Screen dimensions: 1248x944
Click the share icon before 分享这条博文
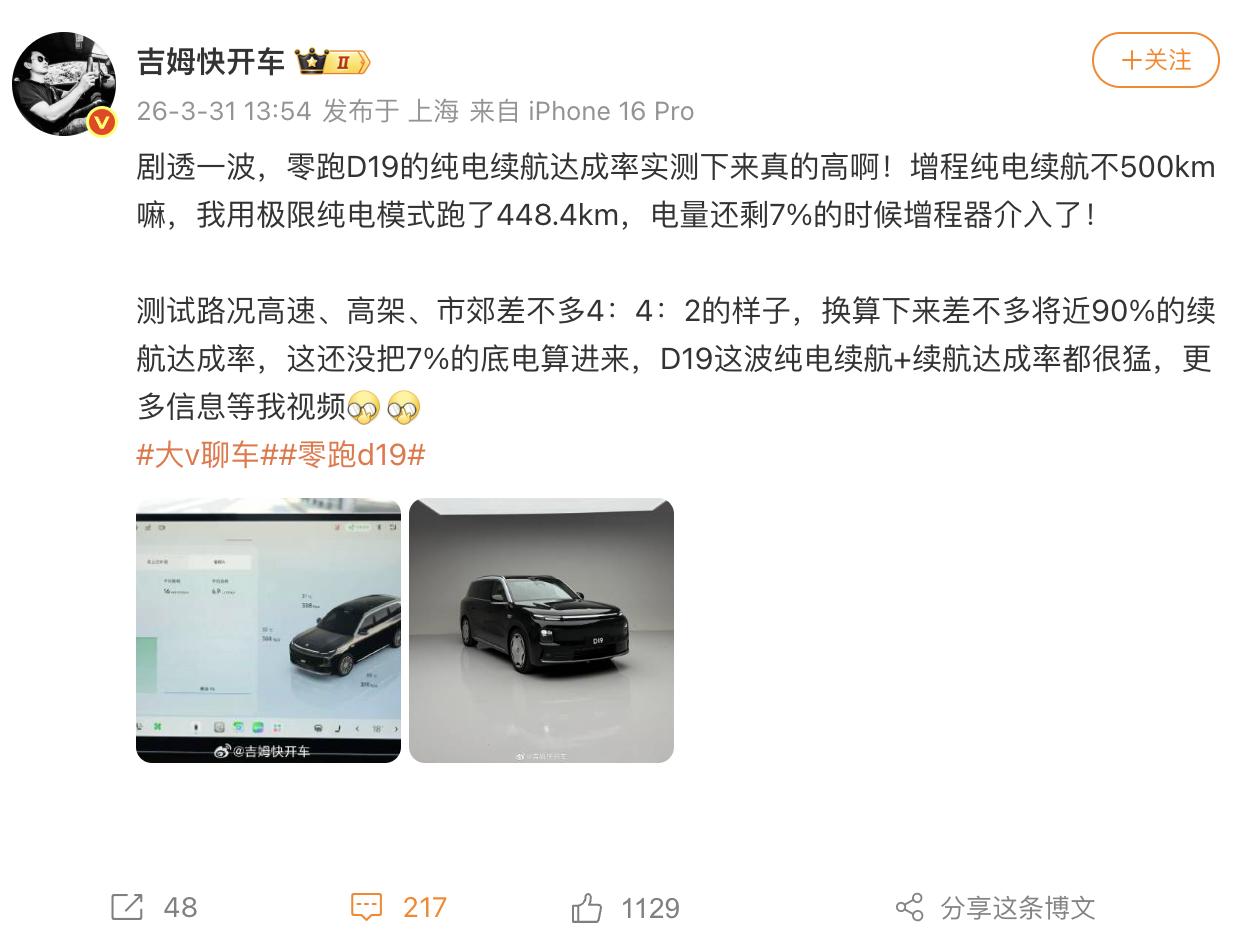909,908
